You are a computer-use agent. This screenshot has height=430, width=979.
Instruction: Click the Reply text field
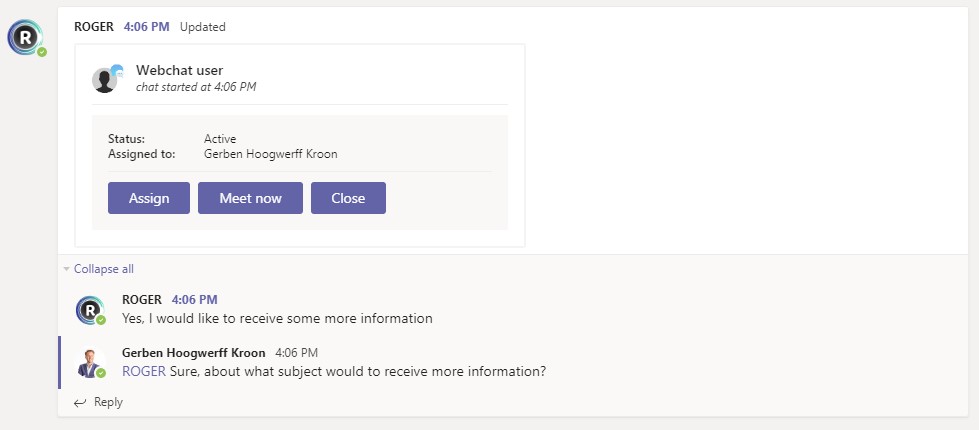coord(300,402)
